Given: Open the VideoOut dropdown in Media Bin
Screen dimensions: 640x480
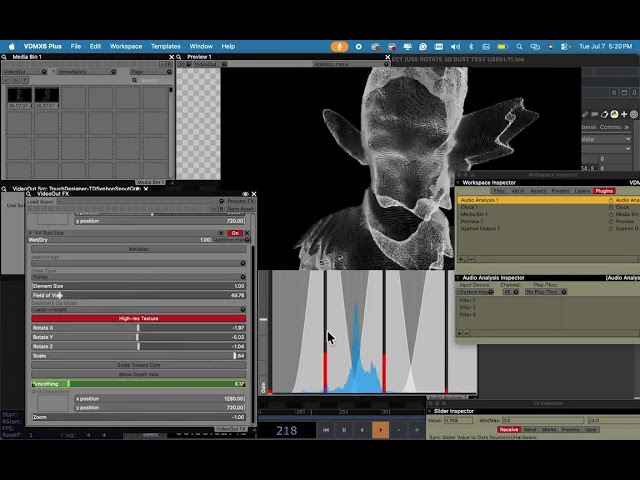Looking at the screenshot, I should [x=24, y=72].
